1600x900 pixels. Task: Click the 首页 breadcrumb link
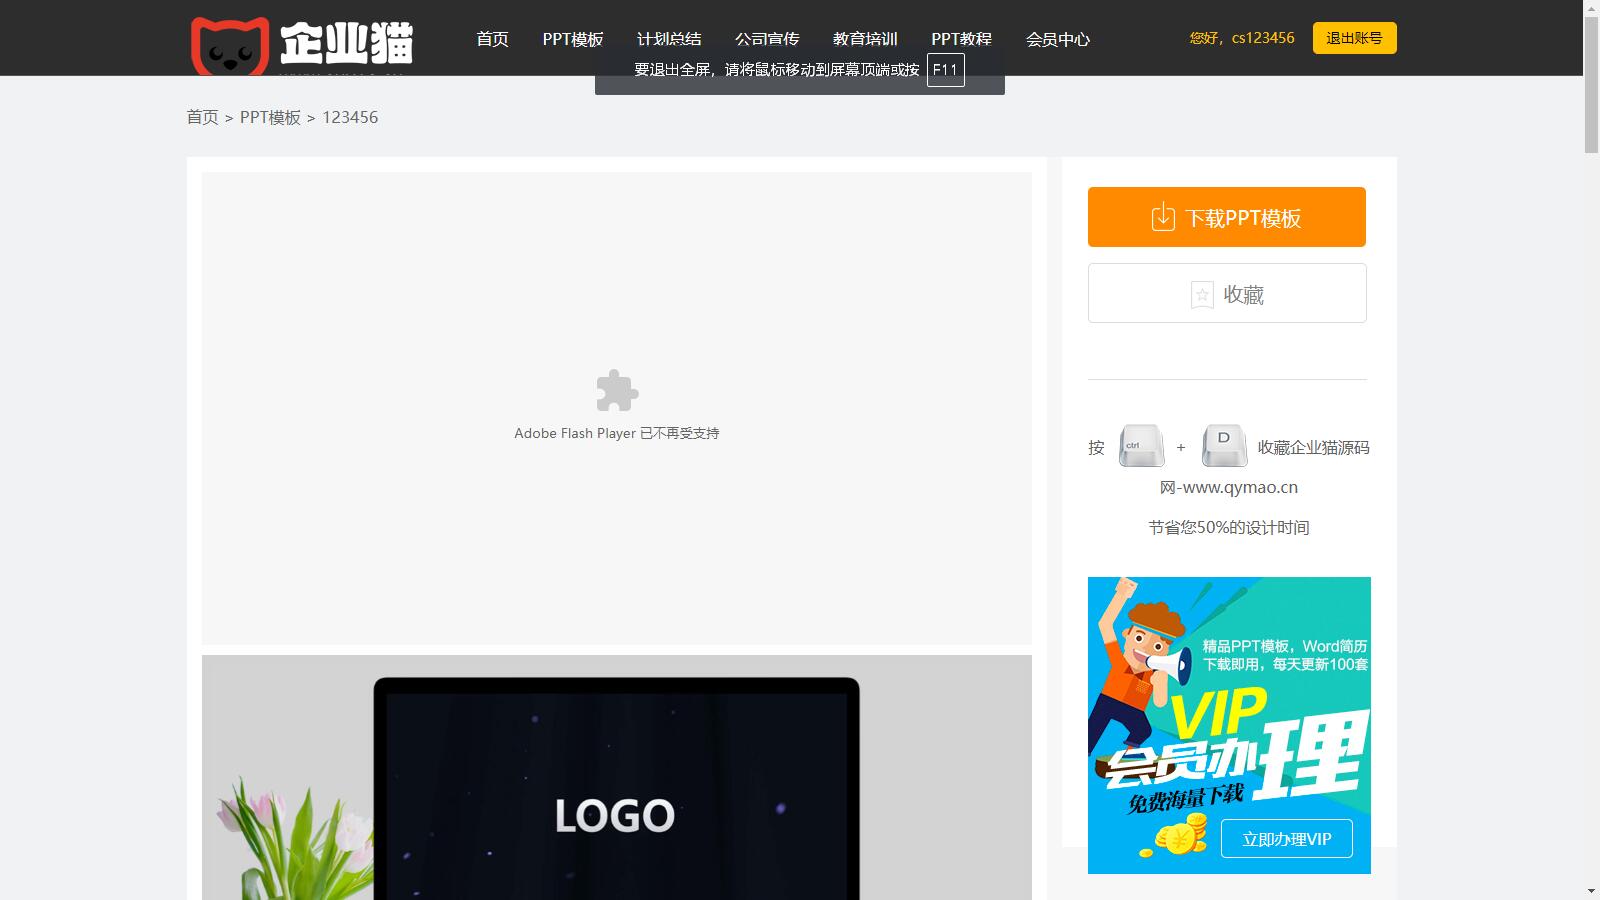click(202, 117)
